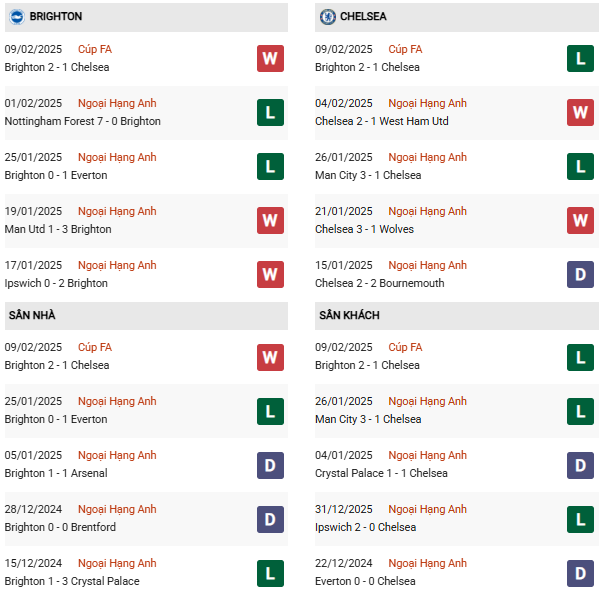
Task: Select W badge beside Chelsea 2-1 West Ham
Action: [580, 113]
